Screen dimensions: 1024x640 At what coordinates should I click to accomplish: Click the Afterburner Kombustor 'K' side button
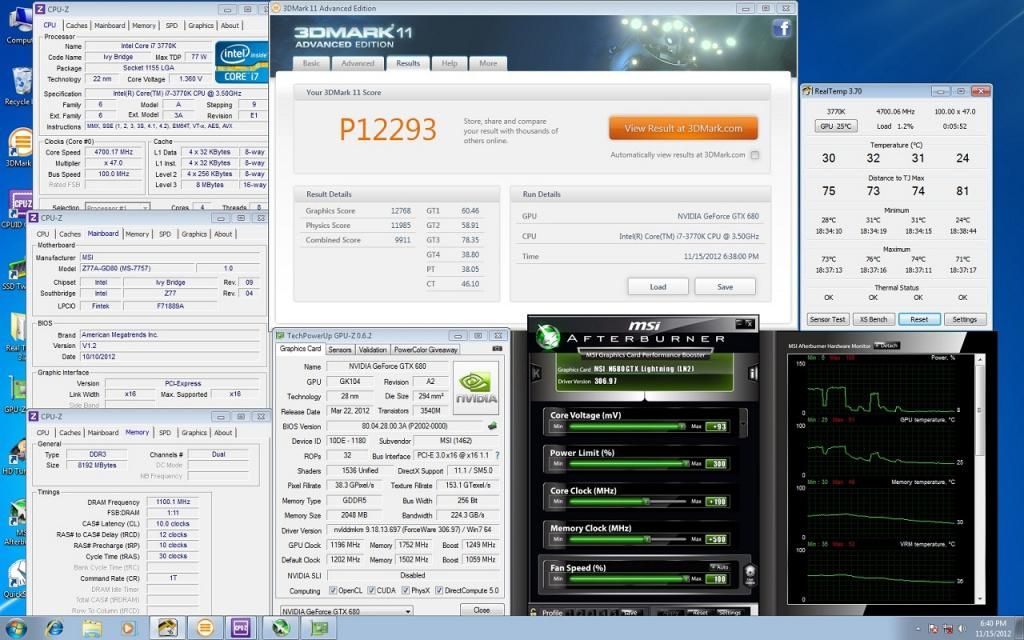(536, 373)
